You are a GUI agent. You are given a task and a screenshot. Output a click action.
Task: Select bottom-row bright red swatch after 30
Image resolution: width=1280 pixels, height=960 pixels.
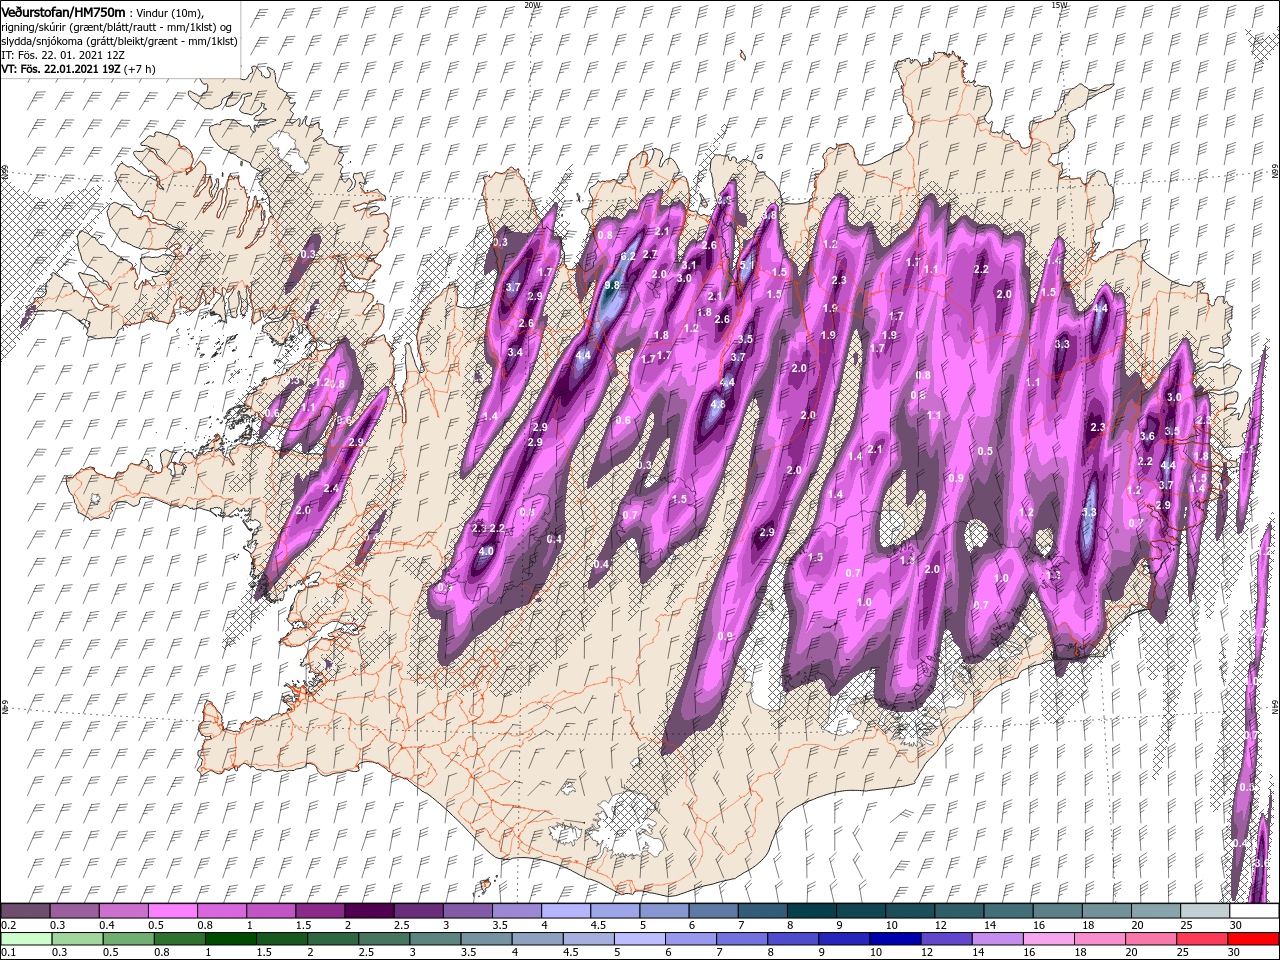[x=1254, y=938]
